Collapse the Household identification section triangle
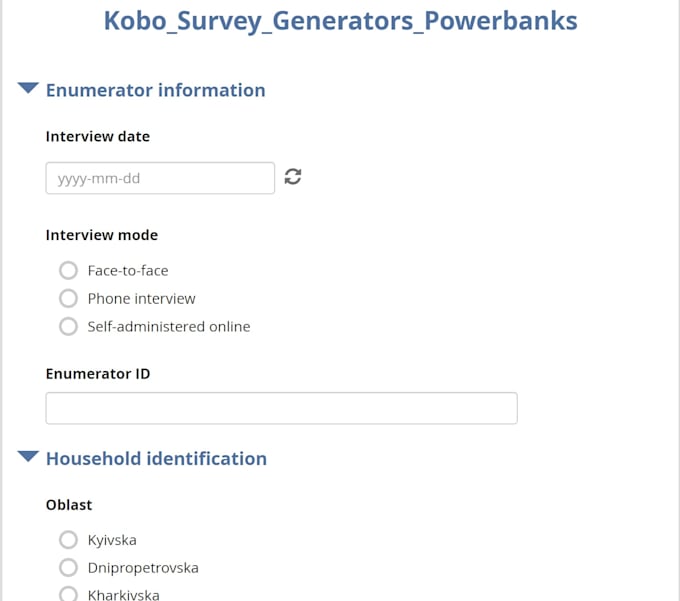 [28, 457]
